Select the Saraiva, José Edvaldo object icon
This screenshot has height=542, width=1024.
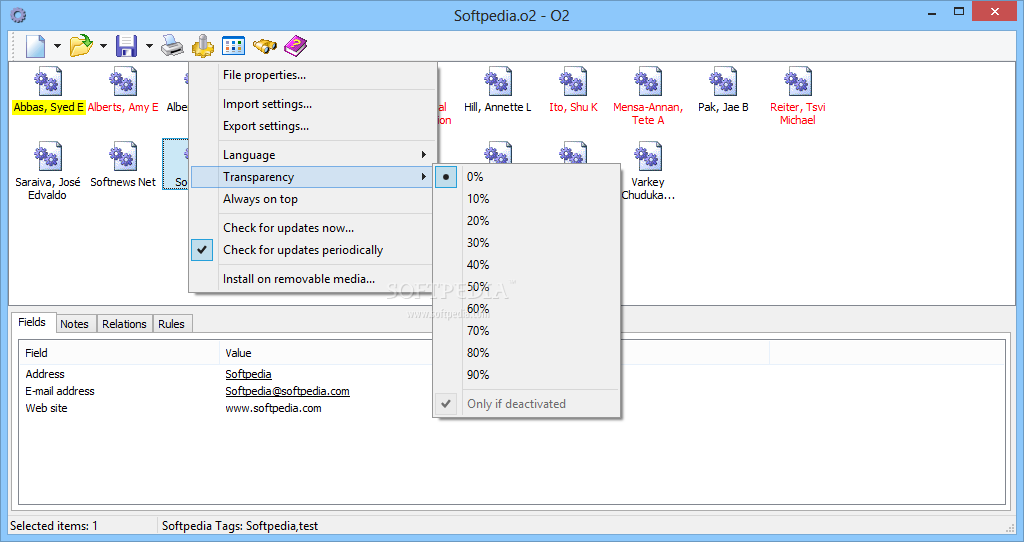point(48,157)
